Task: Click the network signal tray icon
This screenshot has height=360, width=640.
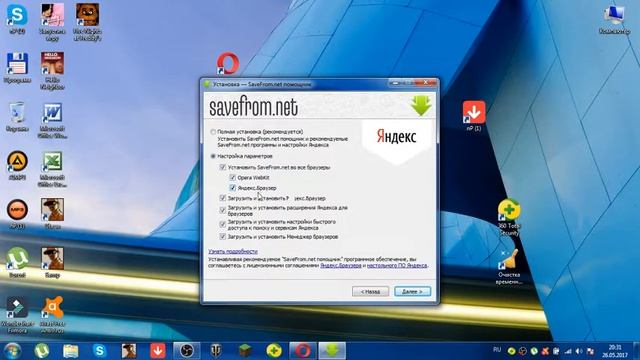Action: coord(568,351)
